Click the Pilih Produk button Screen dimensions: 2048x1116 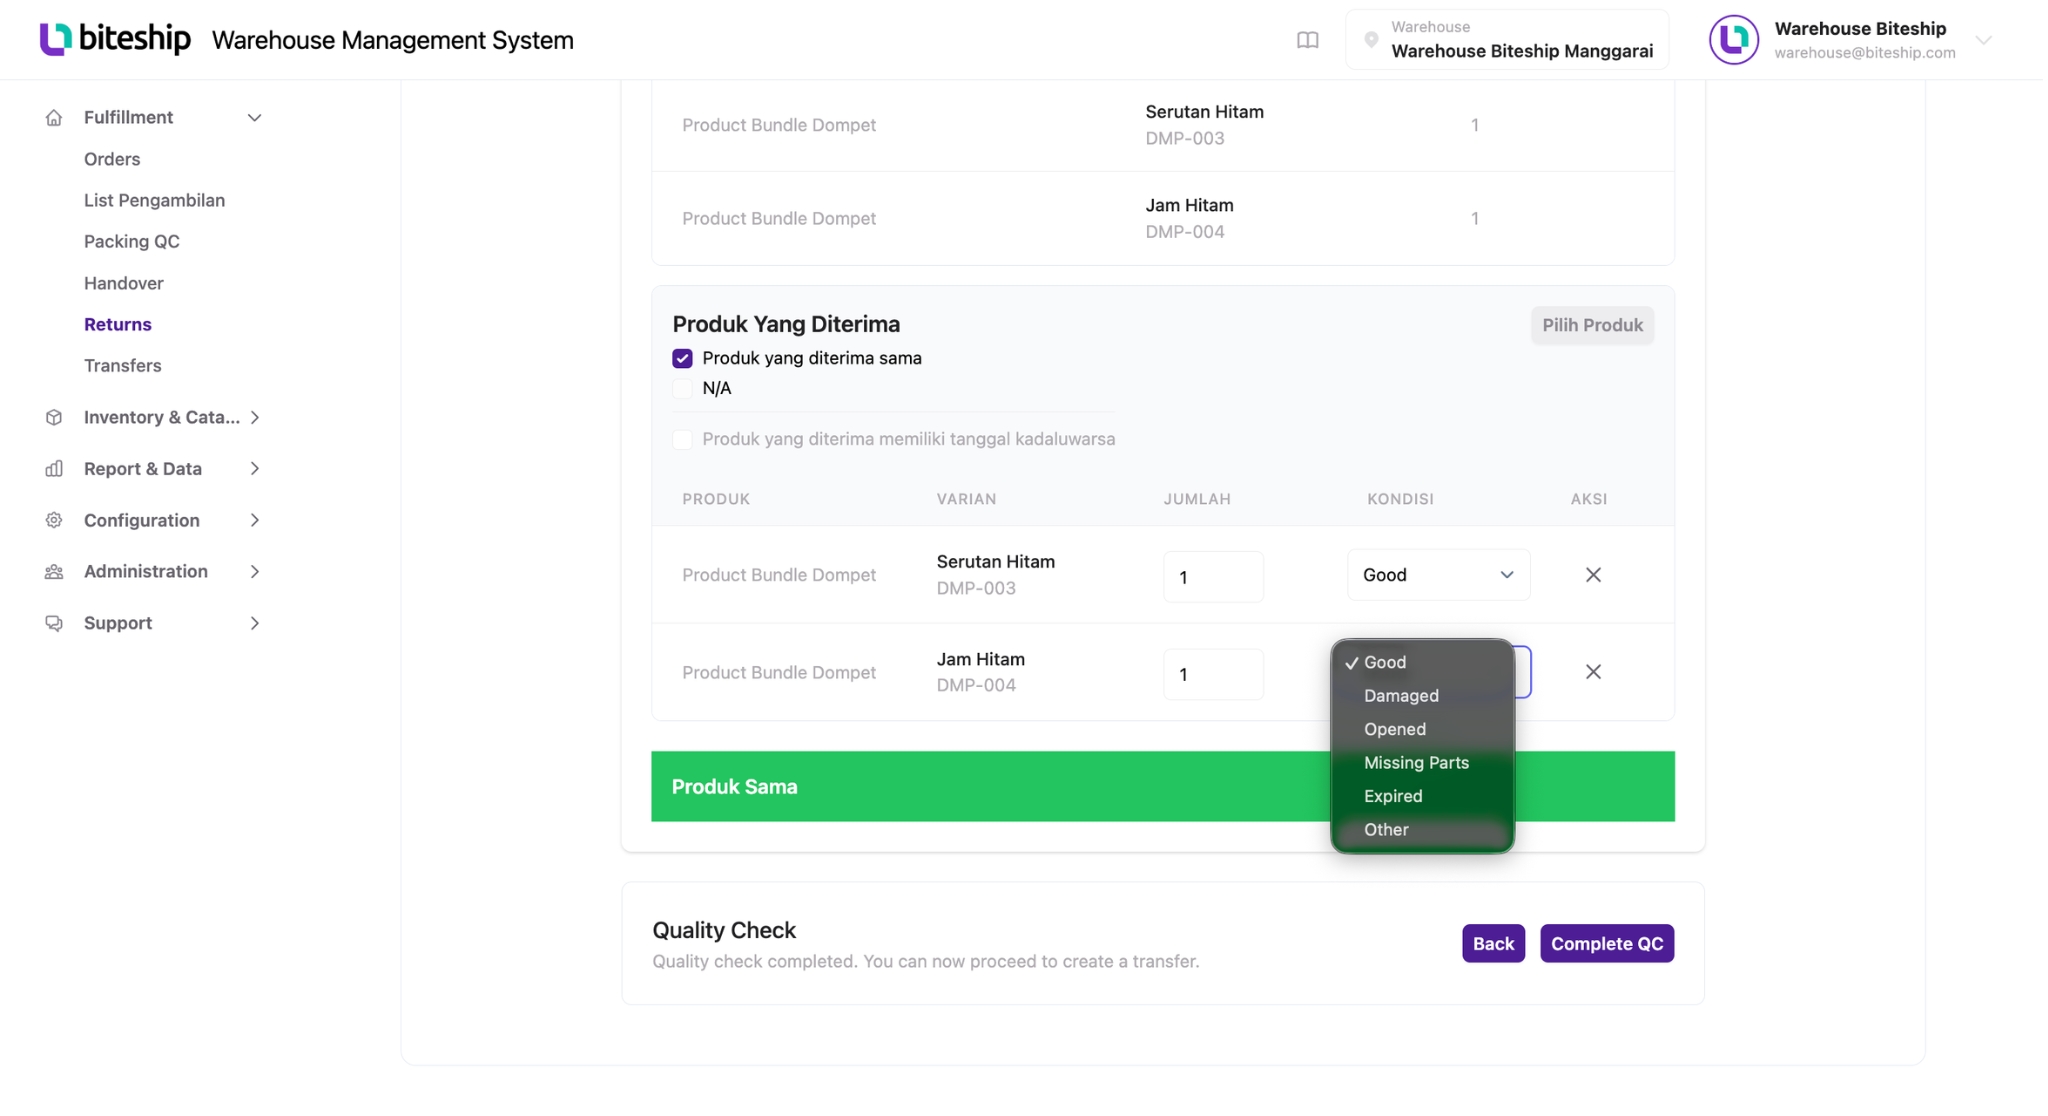[x=1592, y=325]
